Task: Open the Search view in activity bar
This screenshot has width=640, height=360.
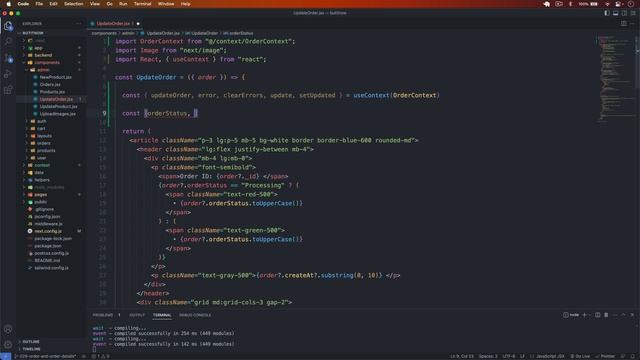Action: click(8, 41)
